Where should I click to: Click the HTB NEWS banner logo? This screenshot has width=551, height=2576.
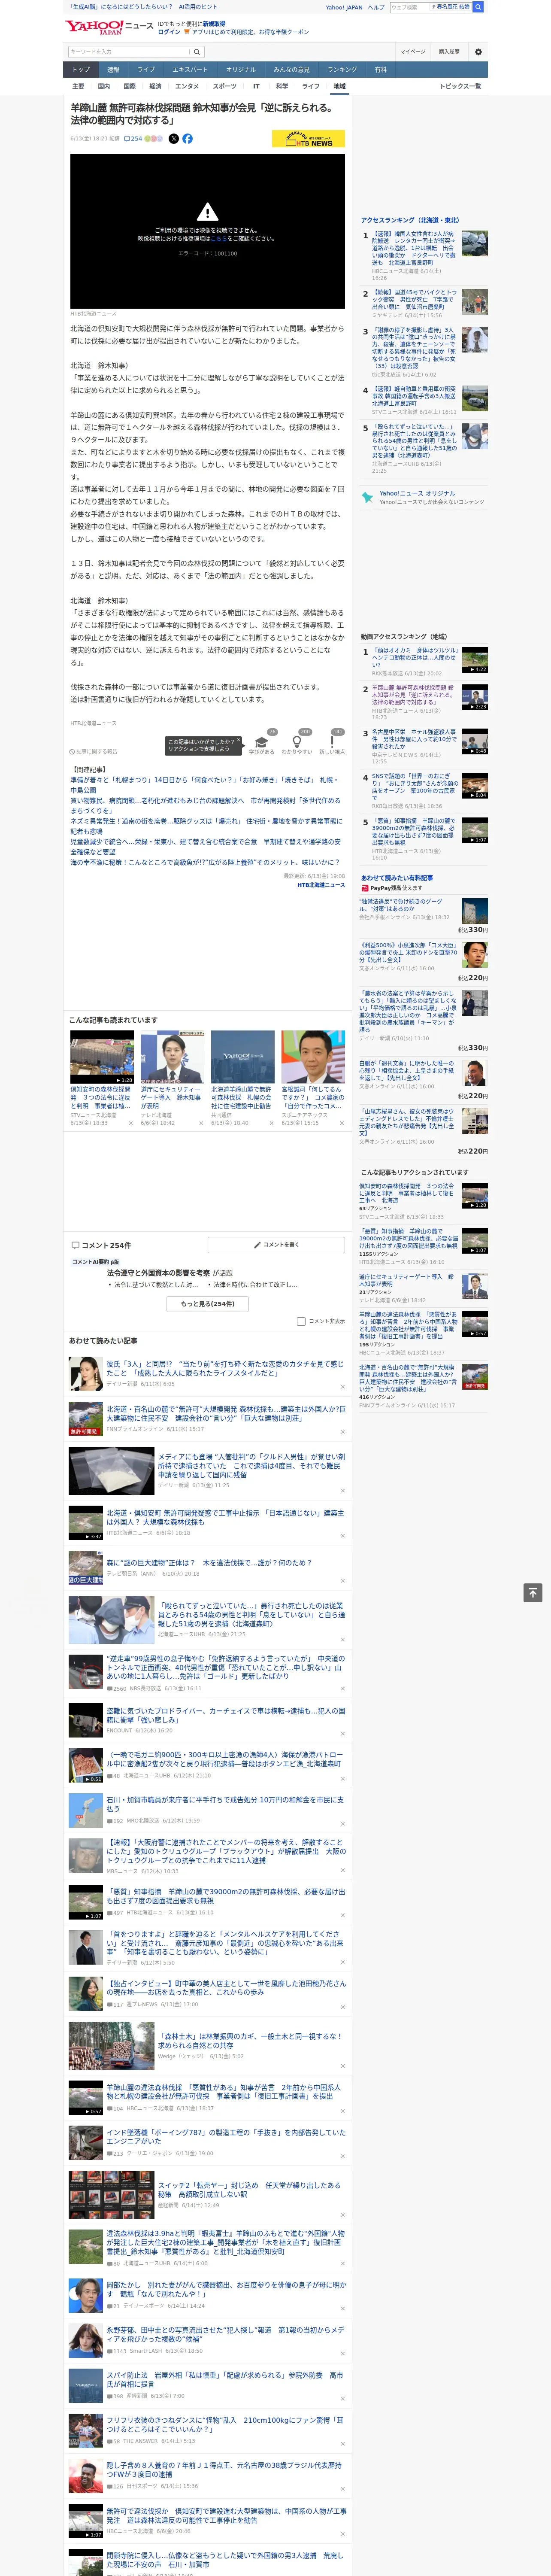coord(308,139)
